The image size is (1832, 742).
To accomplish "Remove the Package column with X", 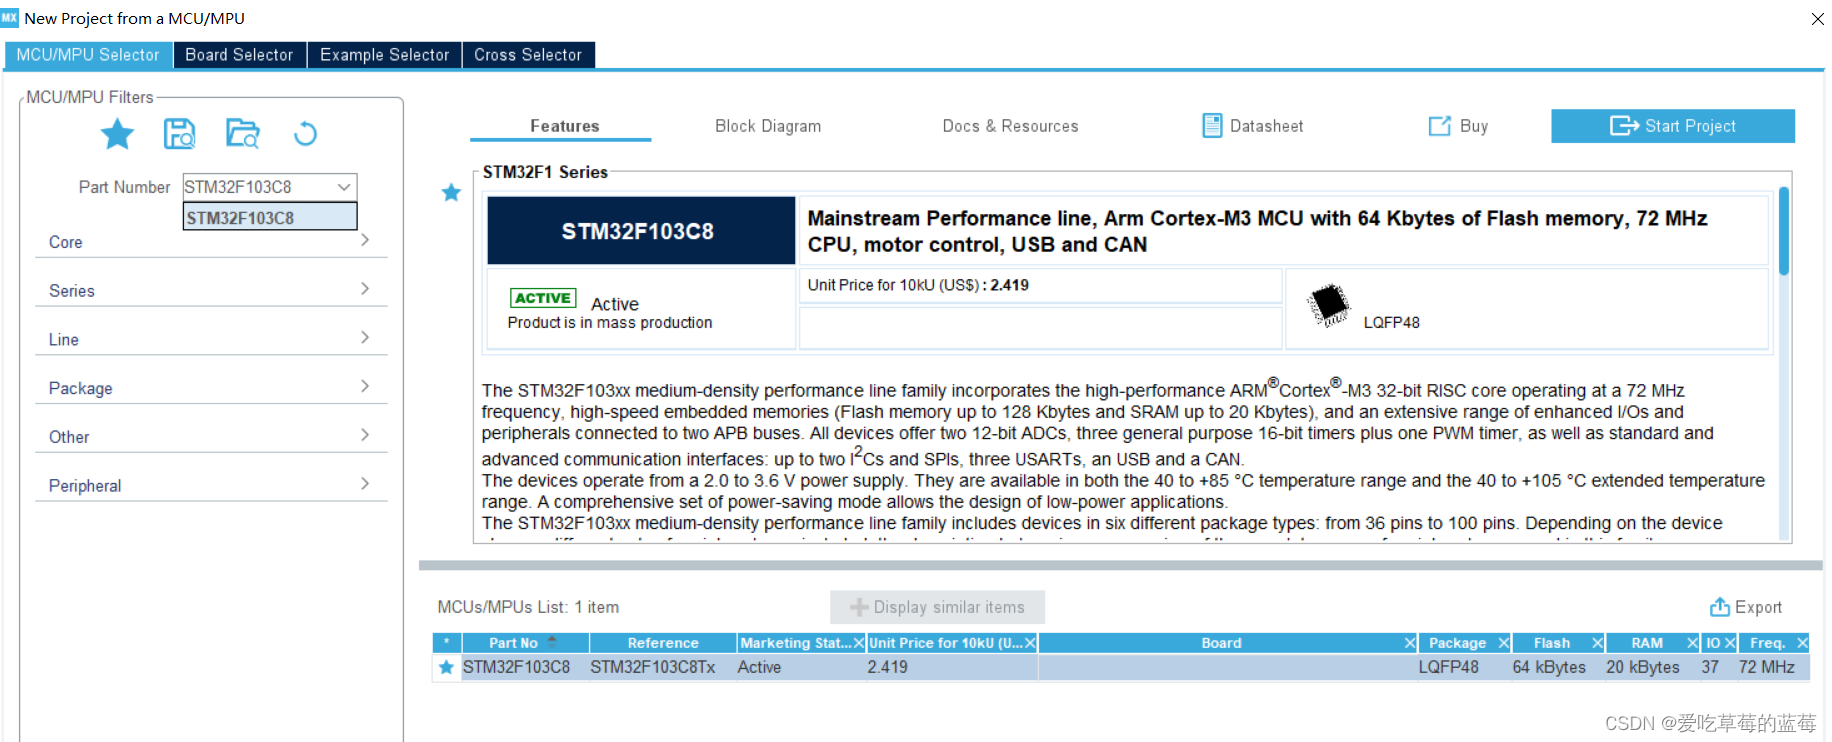I will 1503,643.
